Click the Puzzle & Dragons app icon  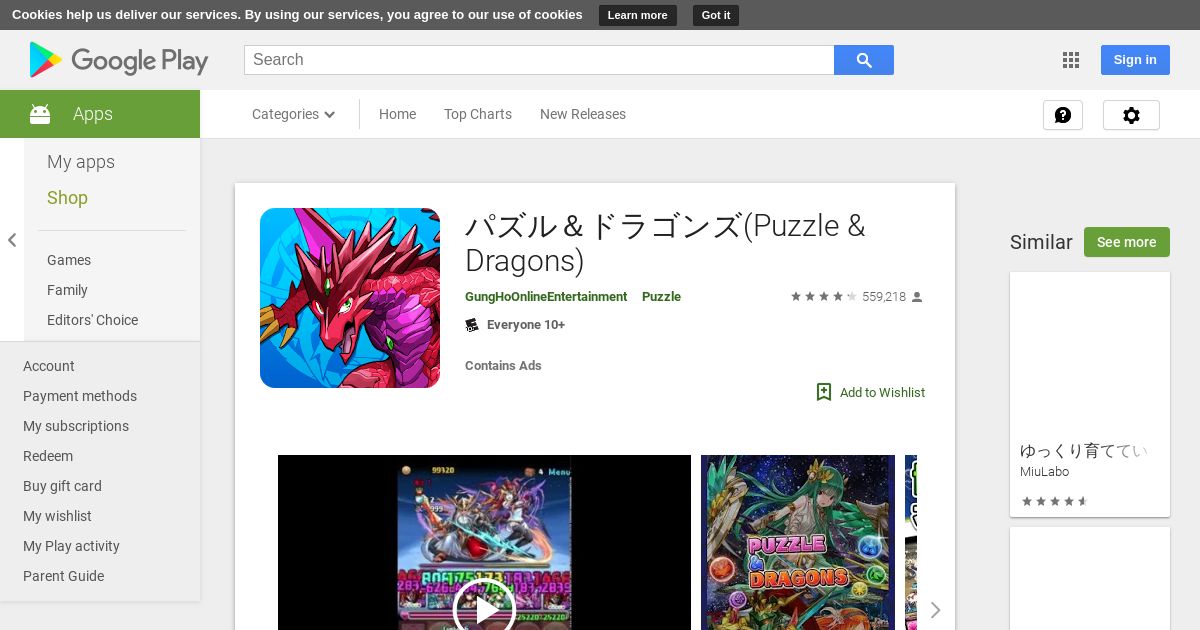350,298
